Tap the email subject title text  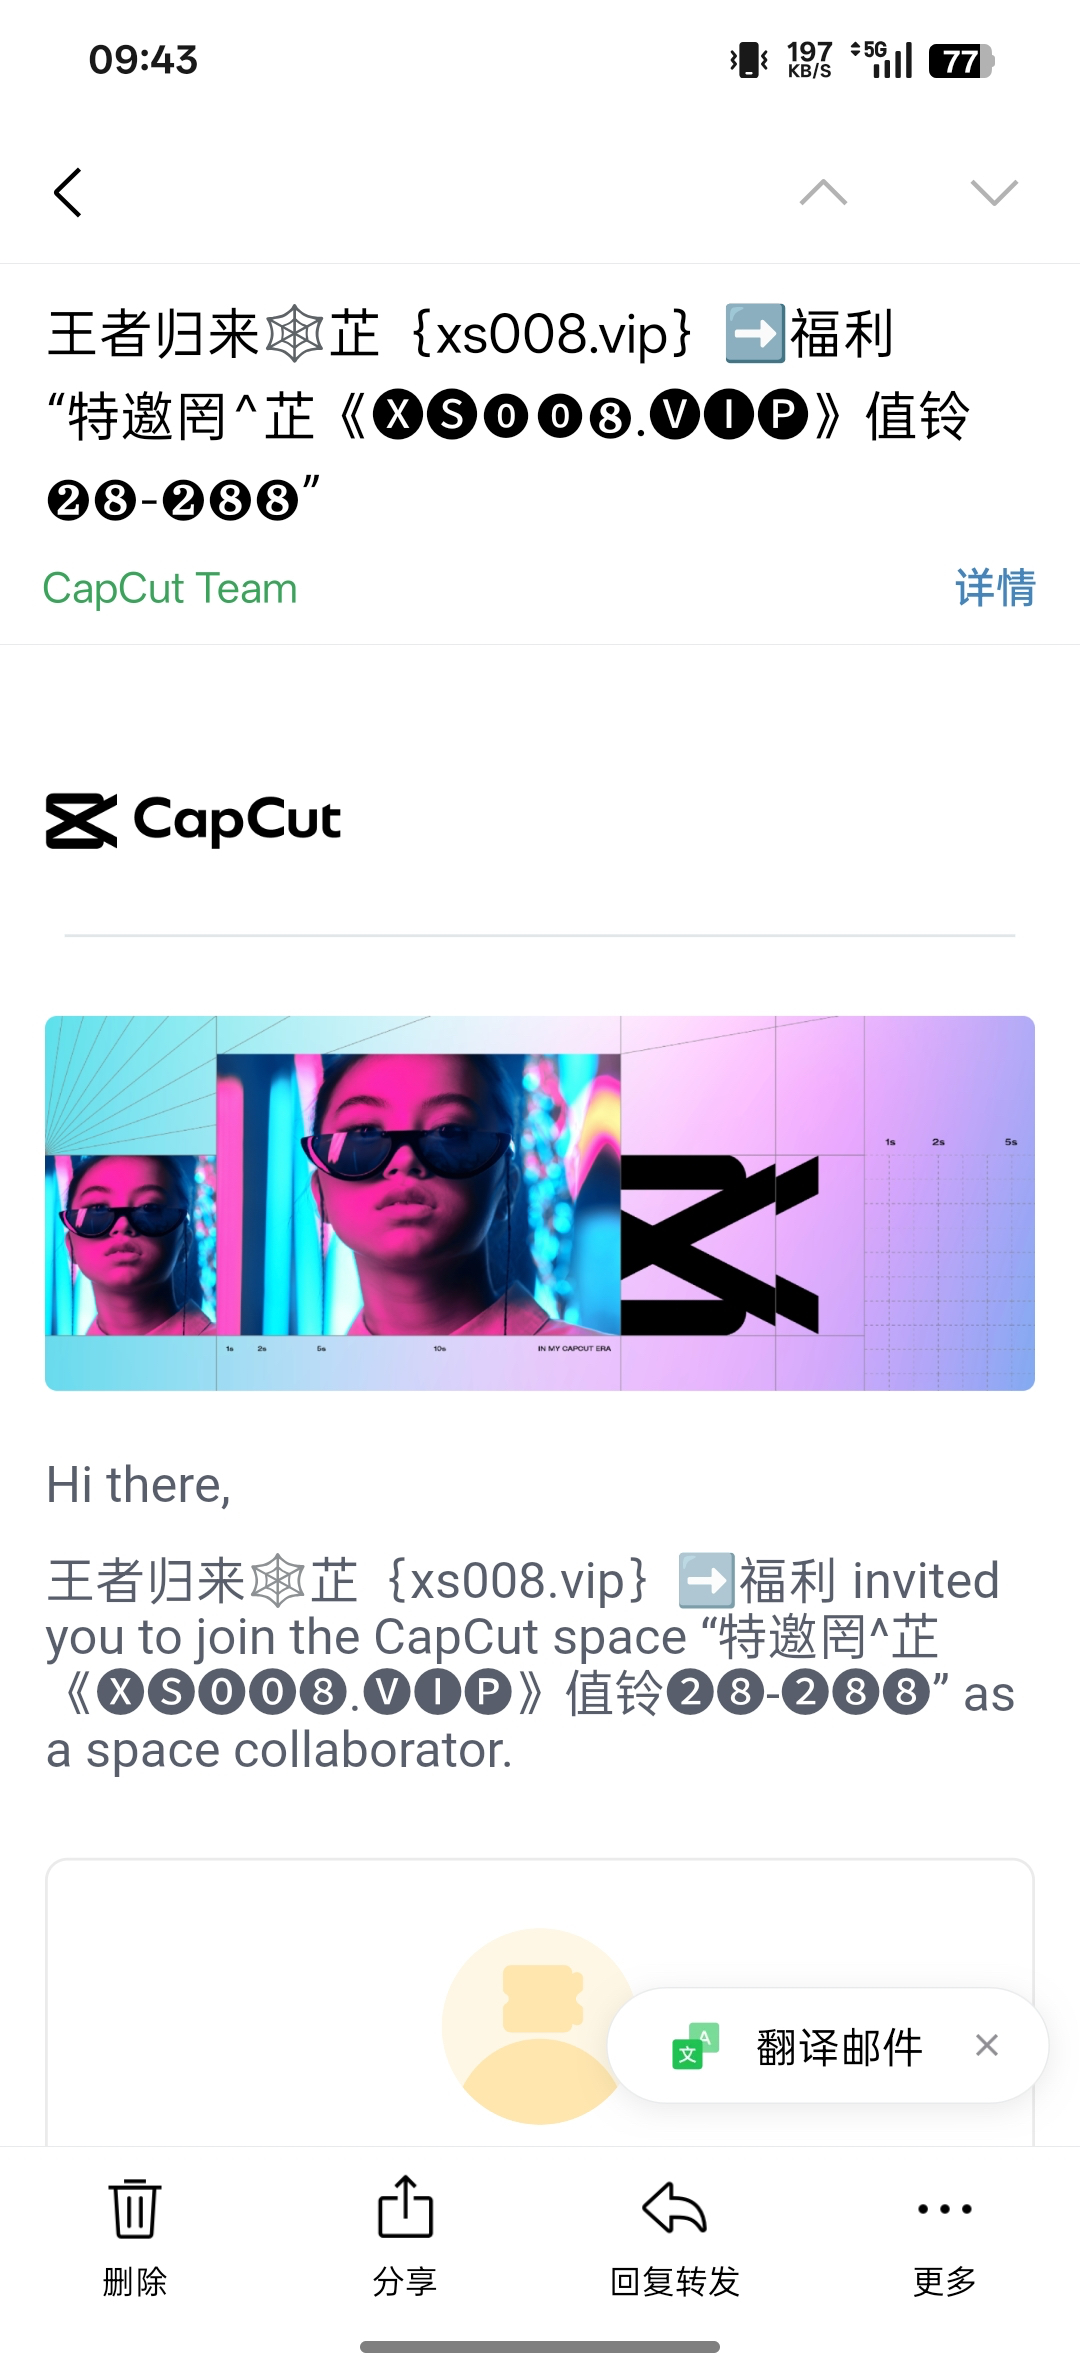508,415
